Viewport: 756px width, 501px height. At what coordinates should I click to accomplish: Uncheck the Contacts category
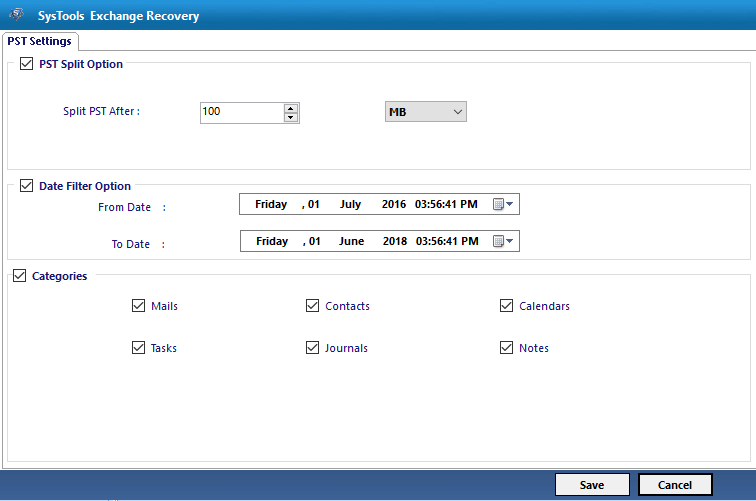313,306
